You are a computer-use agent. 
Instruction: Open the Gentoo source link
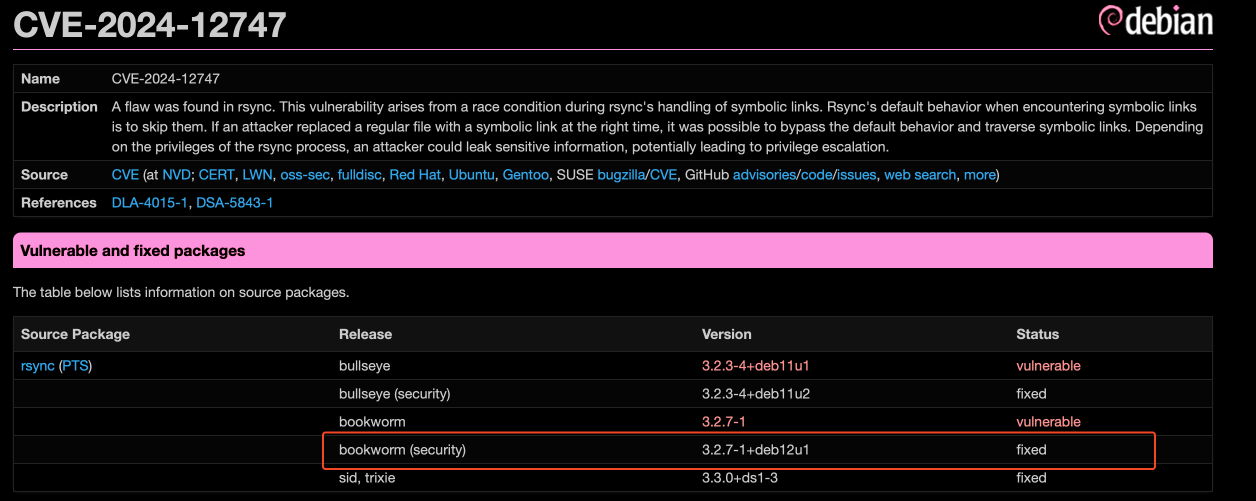tap(525, 175)
